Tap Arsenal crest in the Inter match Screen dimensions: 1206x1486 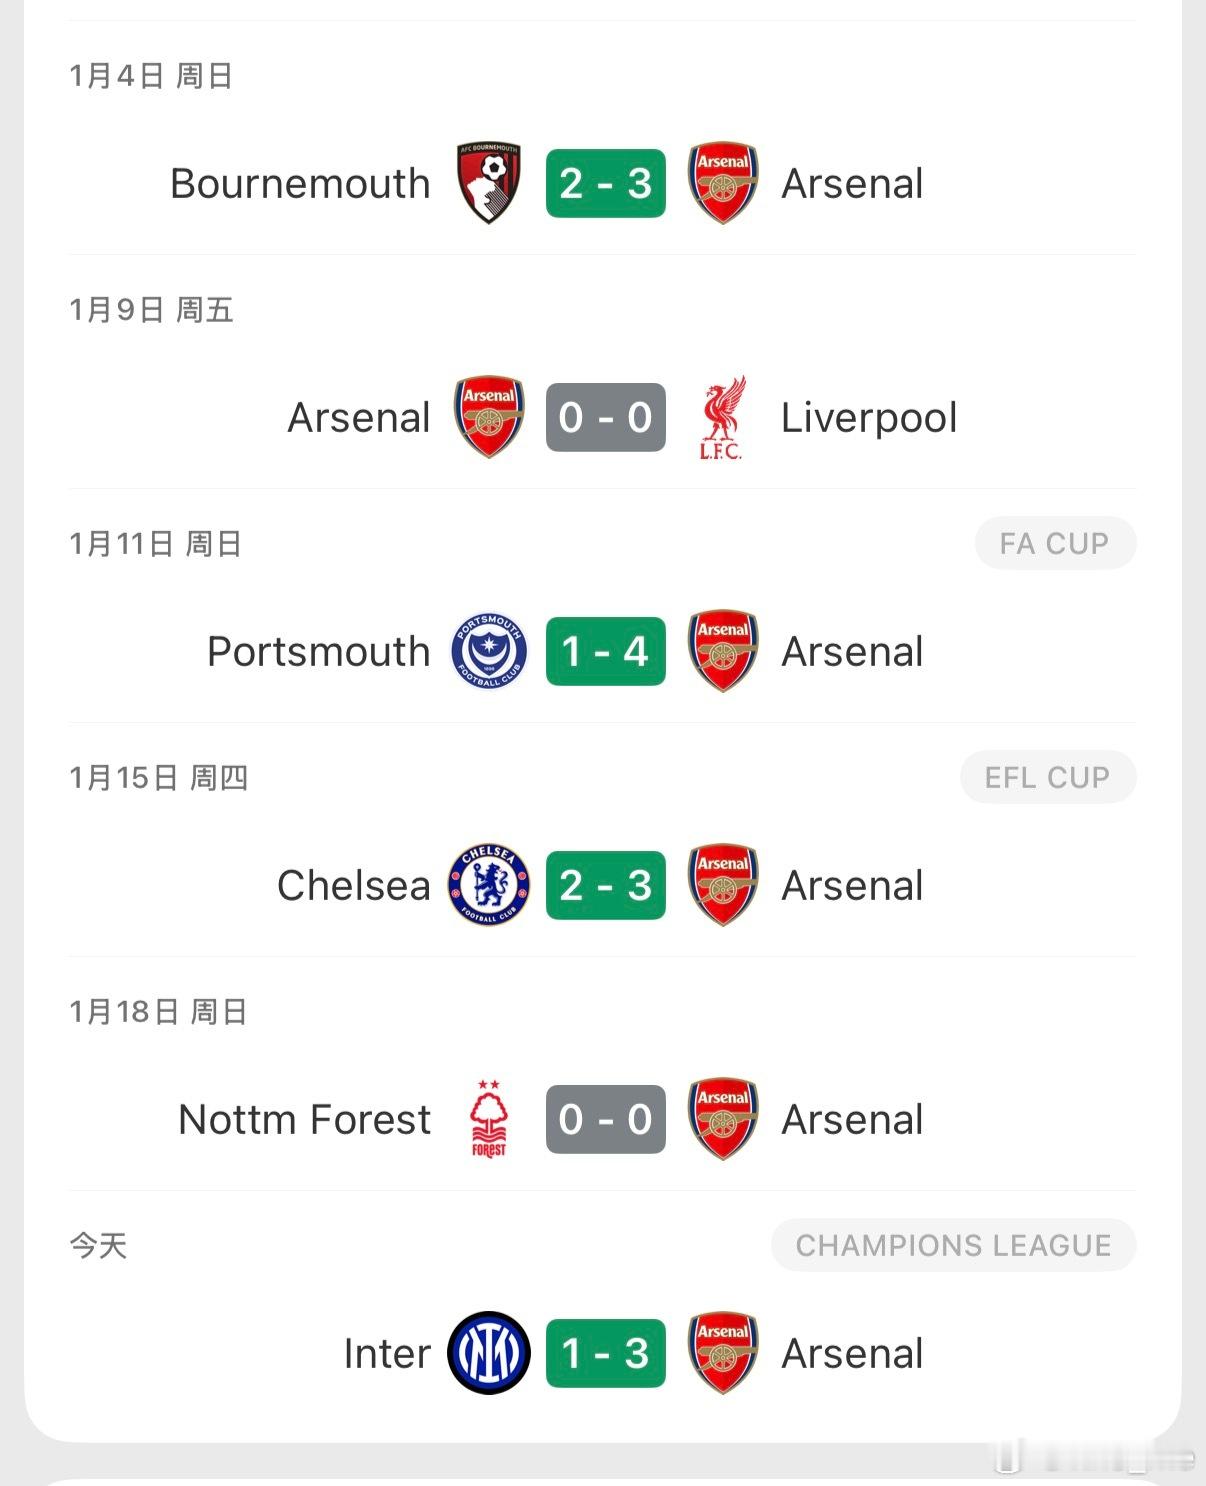(723, 1353)
